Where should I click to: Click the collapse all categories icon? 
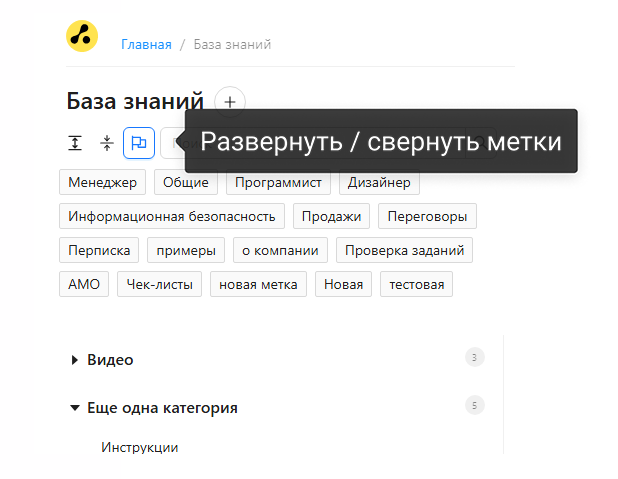click(x=106, y=143)
